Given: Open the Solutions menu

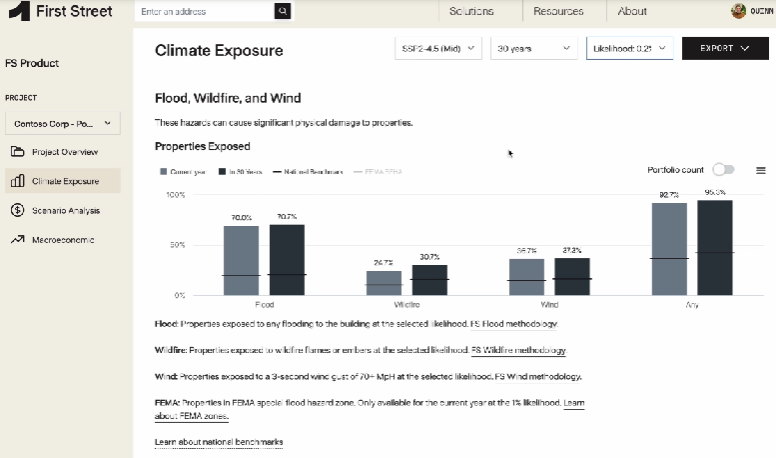Looking at the screenshot, I should pos(471,11).
